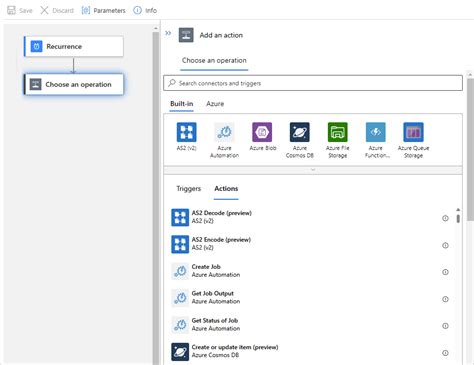
Task: Click the Save icon in toolbar
Action: pos(11,10)
